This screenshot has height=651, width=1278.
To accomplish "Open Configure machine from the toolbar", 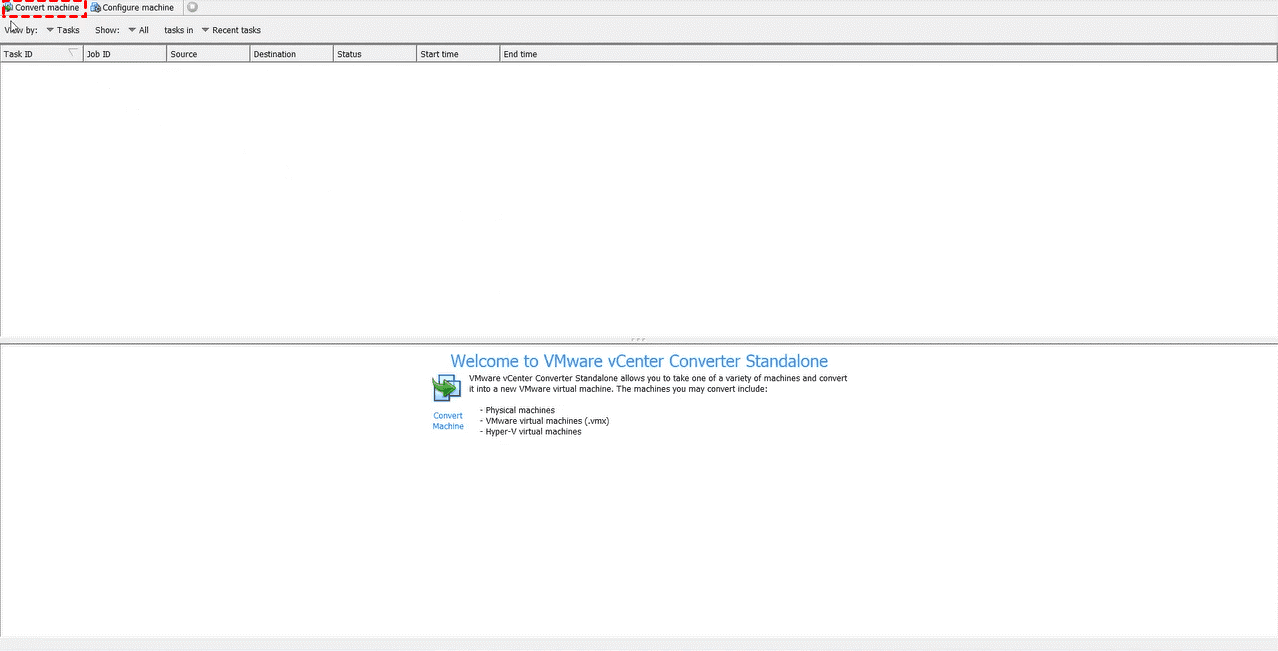I will click(x=132, y=8).
